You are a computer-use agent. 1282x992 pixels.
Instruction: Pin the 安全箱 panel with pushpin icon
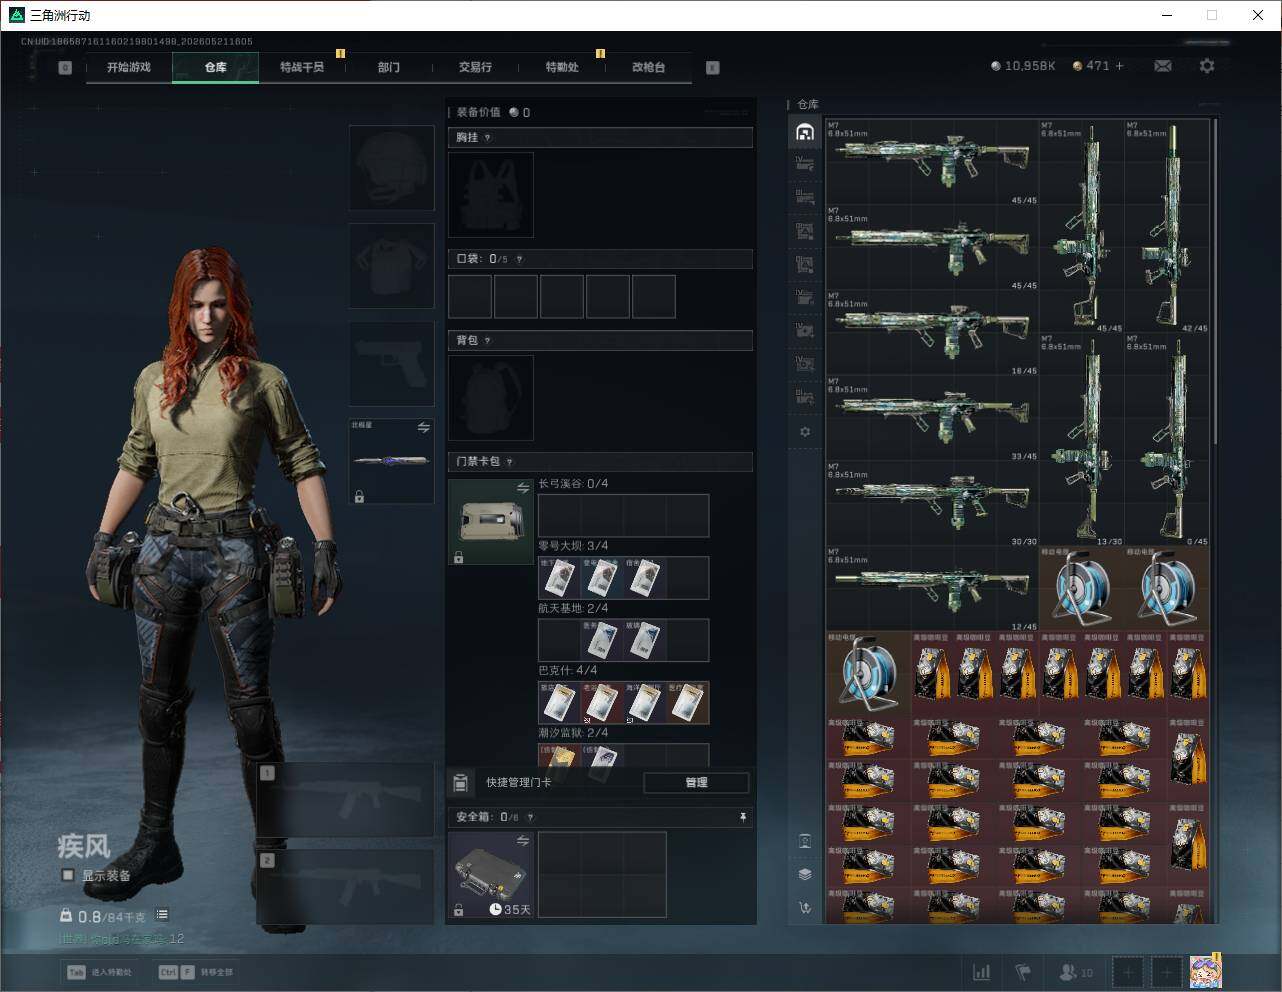pos(742,817)
